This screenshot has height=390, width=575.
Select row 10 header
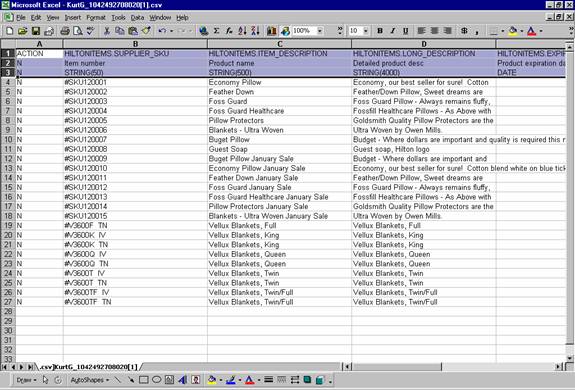[8, 140]
